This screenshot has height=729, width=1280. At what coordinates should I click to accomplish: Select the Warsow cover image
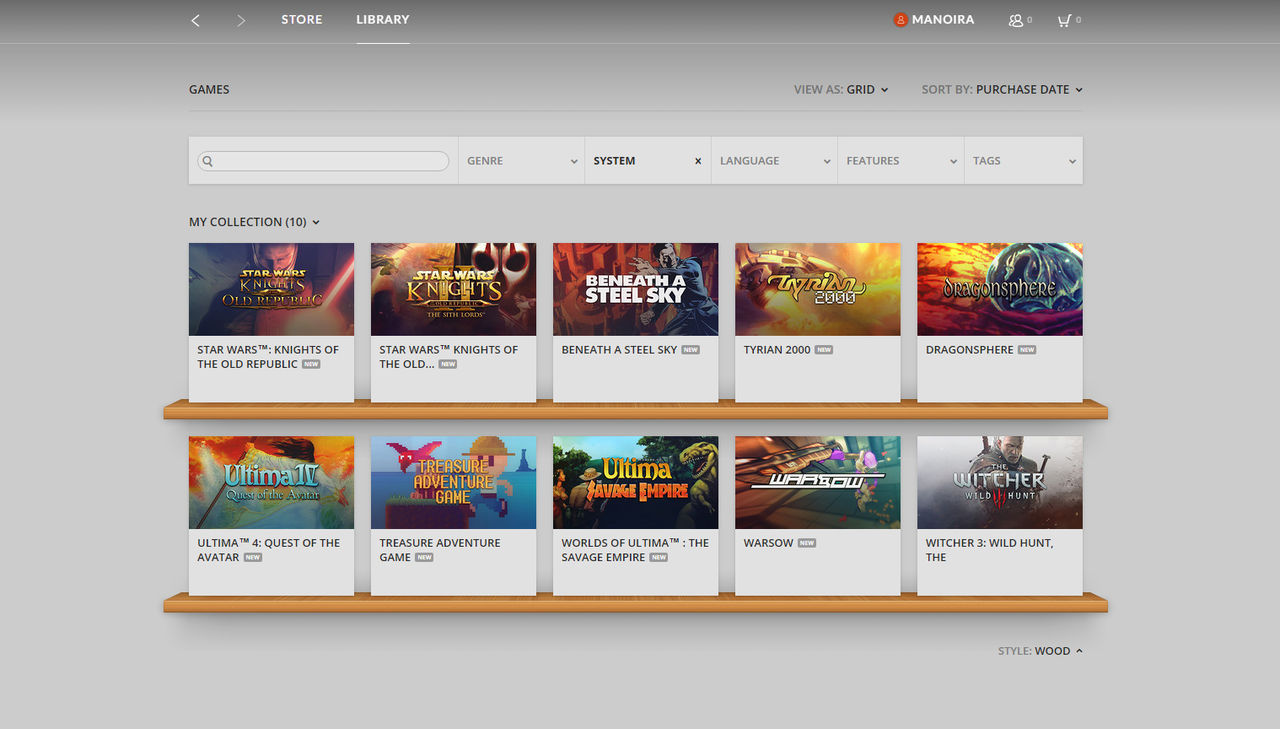click(x=817, y=482)
